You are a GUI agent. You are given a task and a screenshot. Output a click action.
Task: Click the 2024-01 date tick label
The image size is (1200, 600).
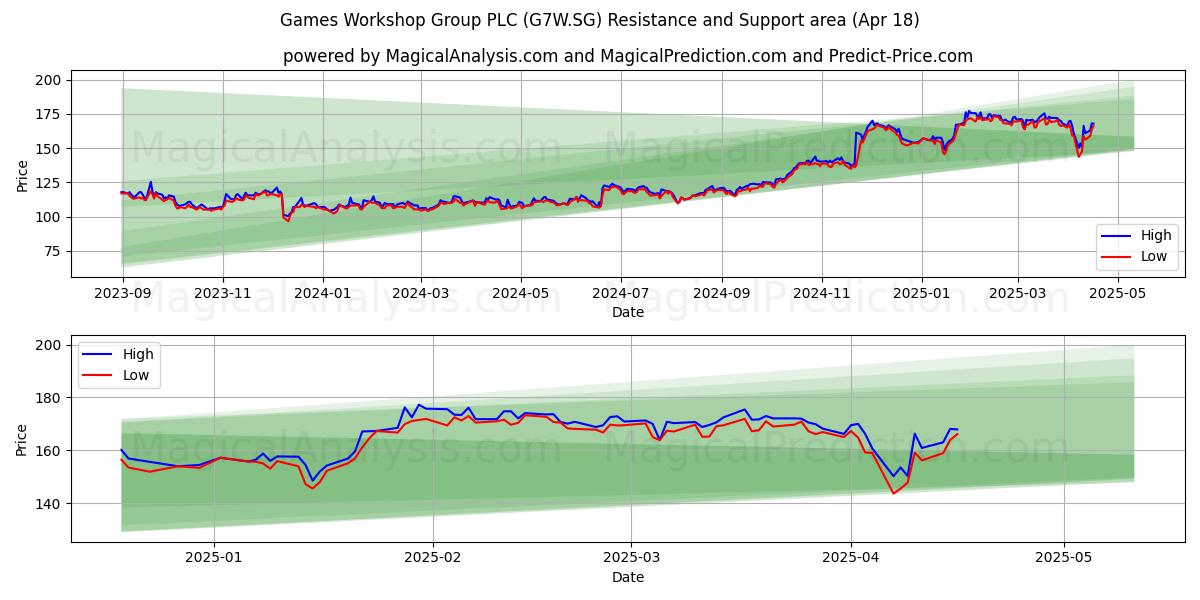[323, 293]
